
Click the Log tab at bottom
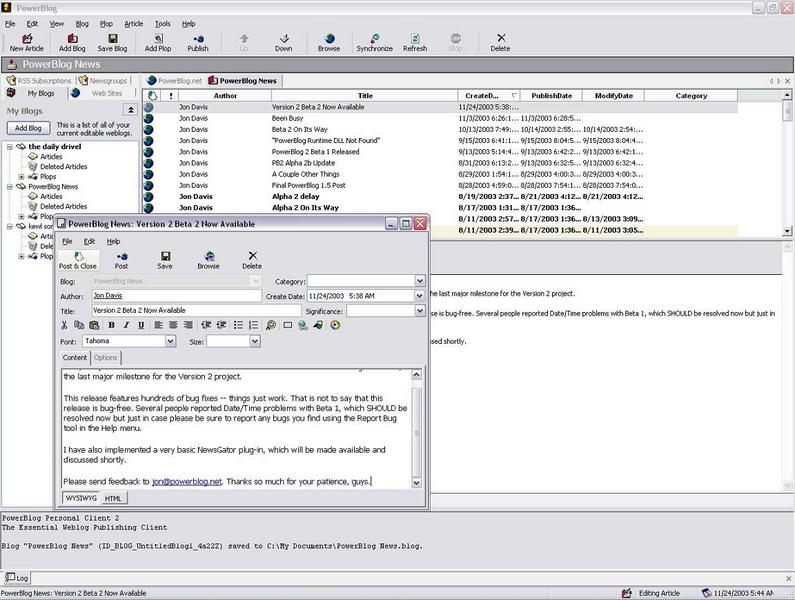click(17, 578)
